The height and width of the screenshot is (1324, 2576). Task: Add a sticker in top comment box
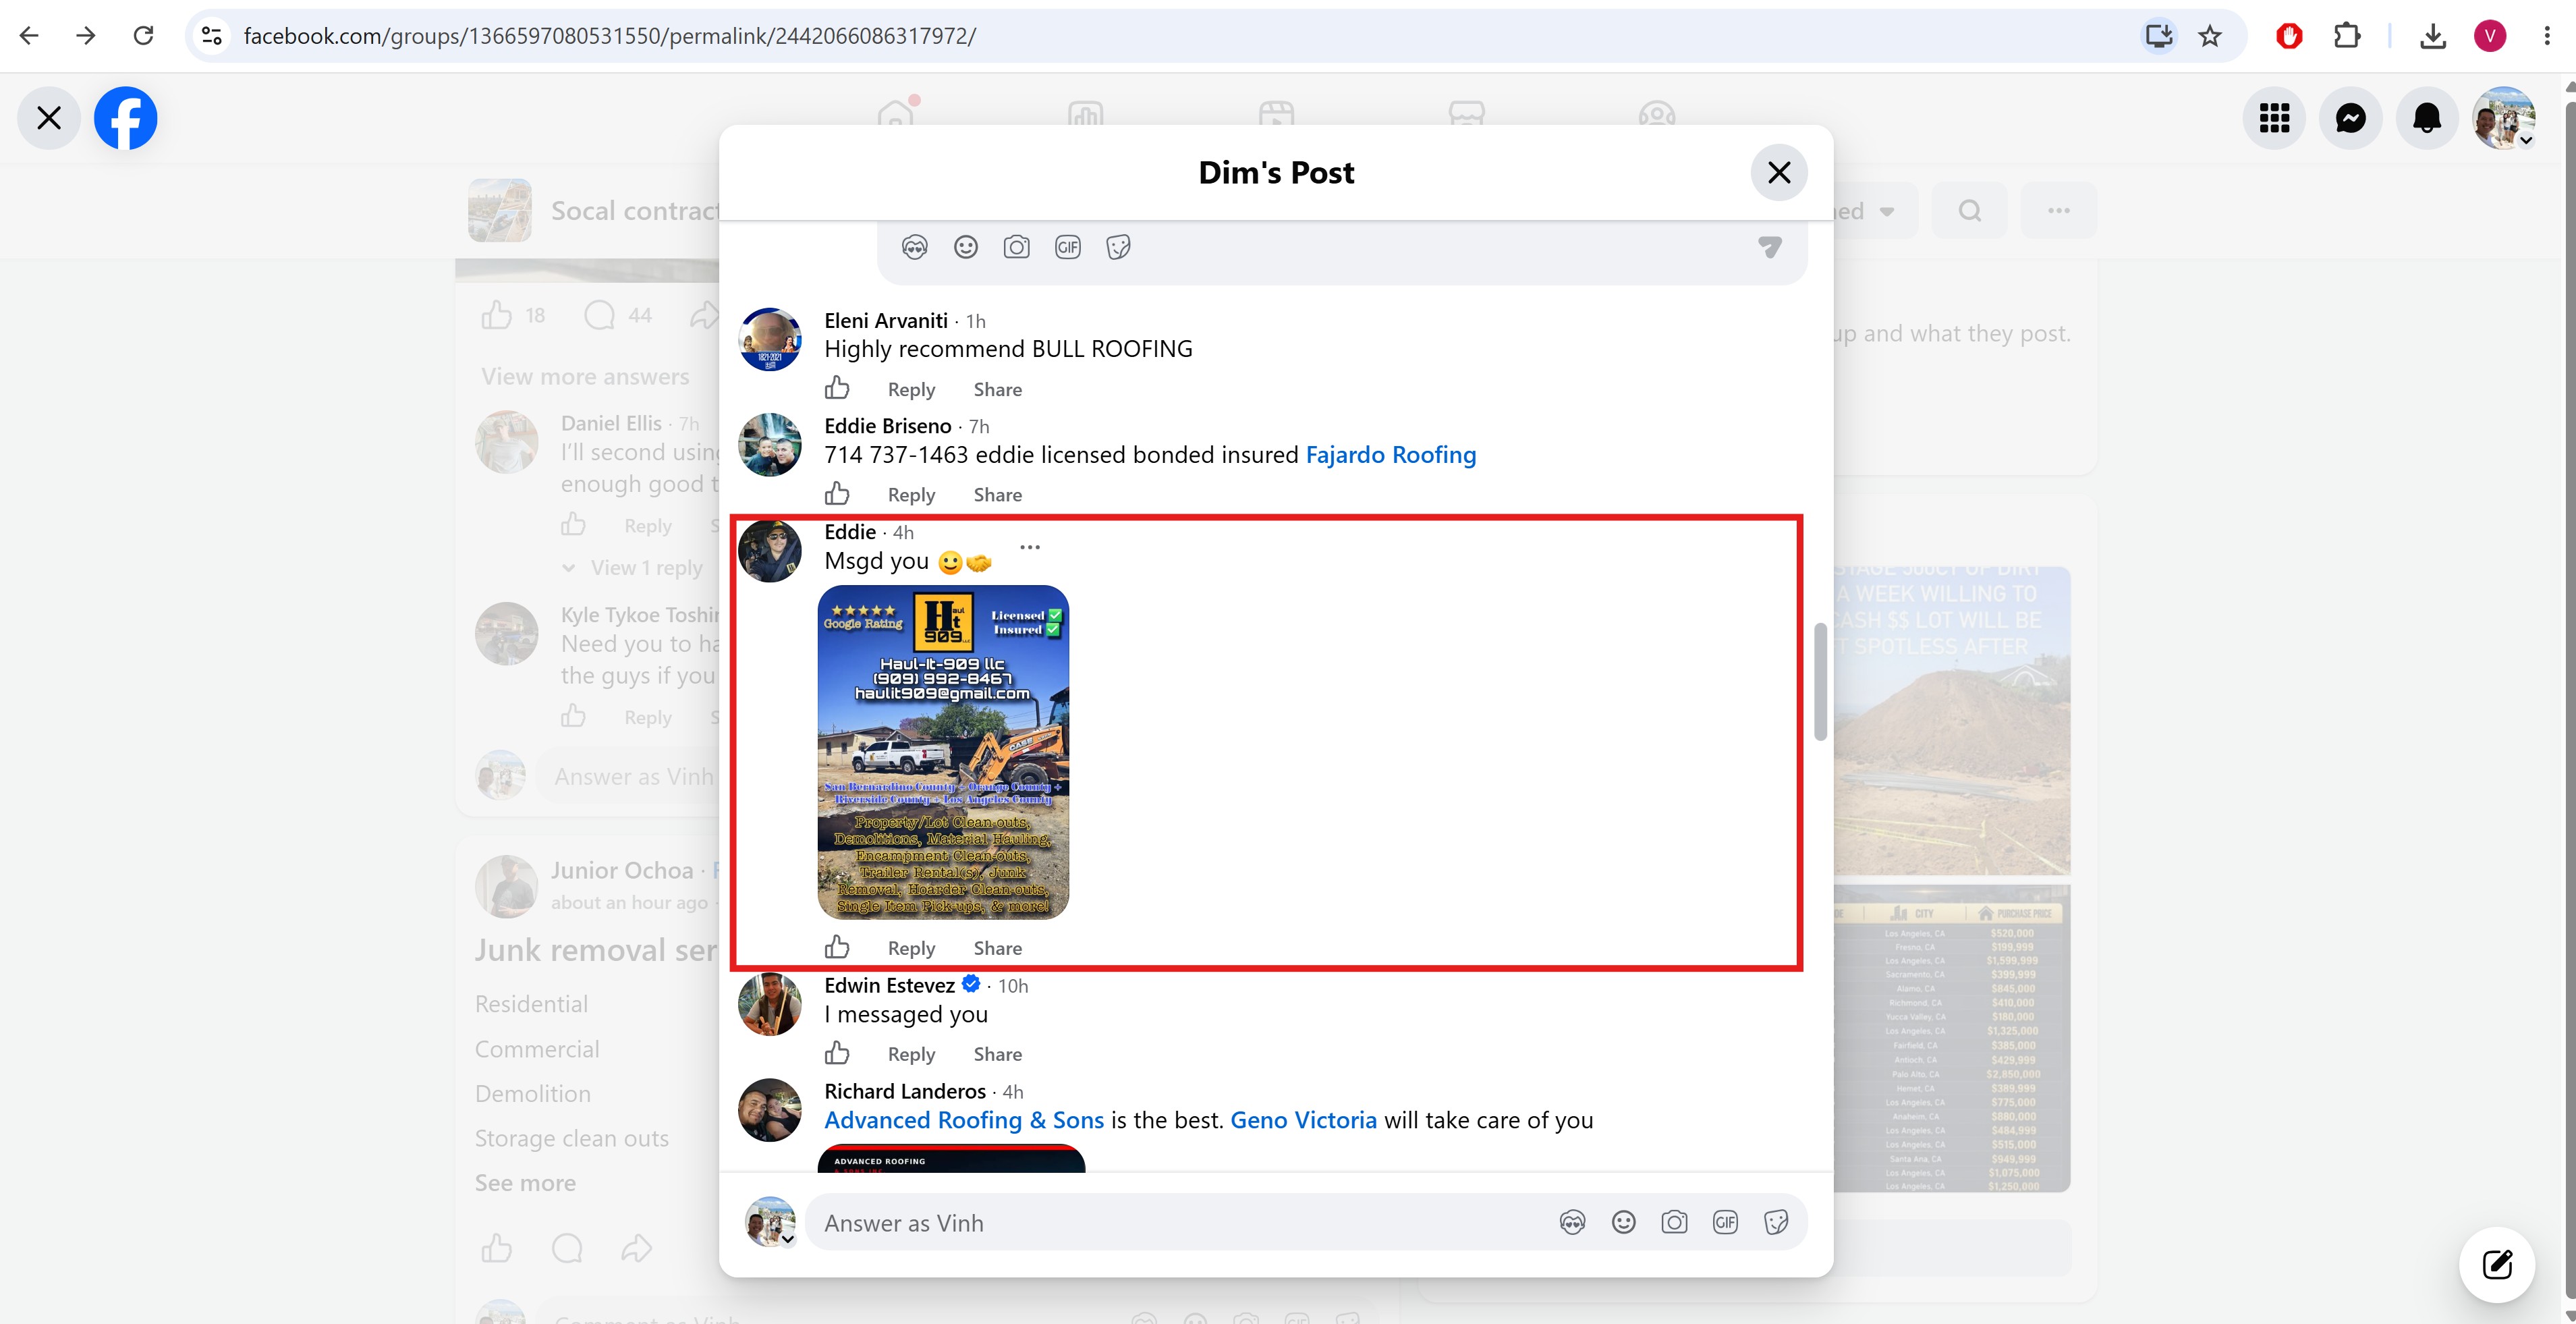coord(1119,247)
